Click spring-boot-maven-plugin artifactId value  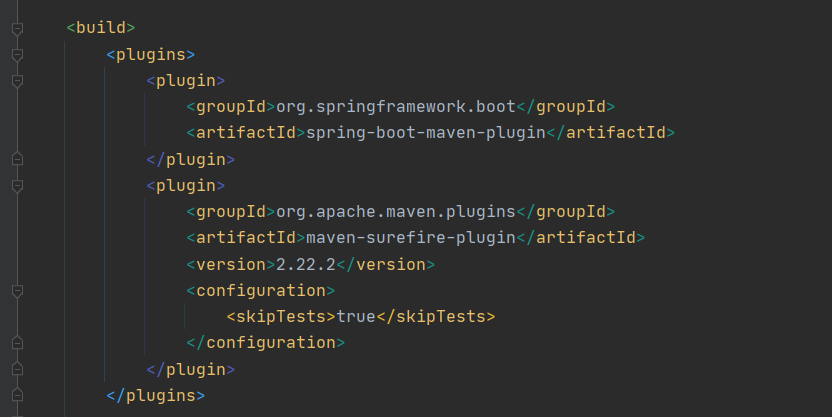click(426, 133)
